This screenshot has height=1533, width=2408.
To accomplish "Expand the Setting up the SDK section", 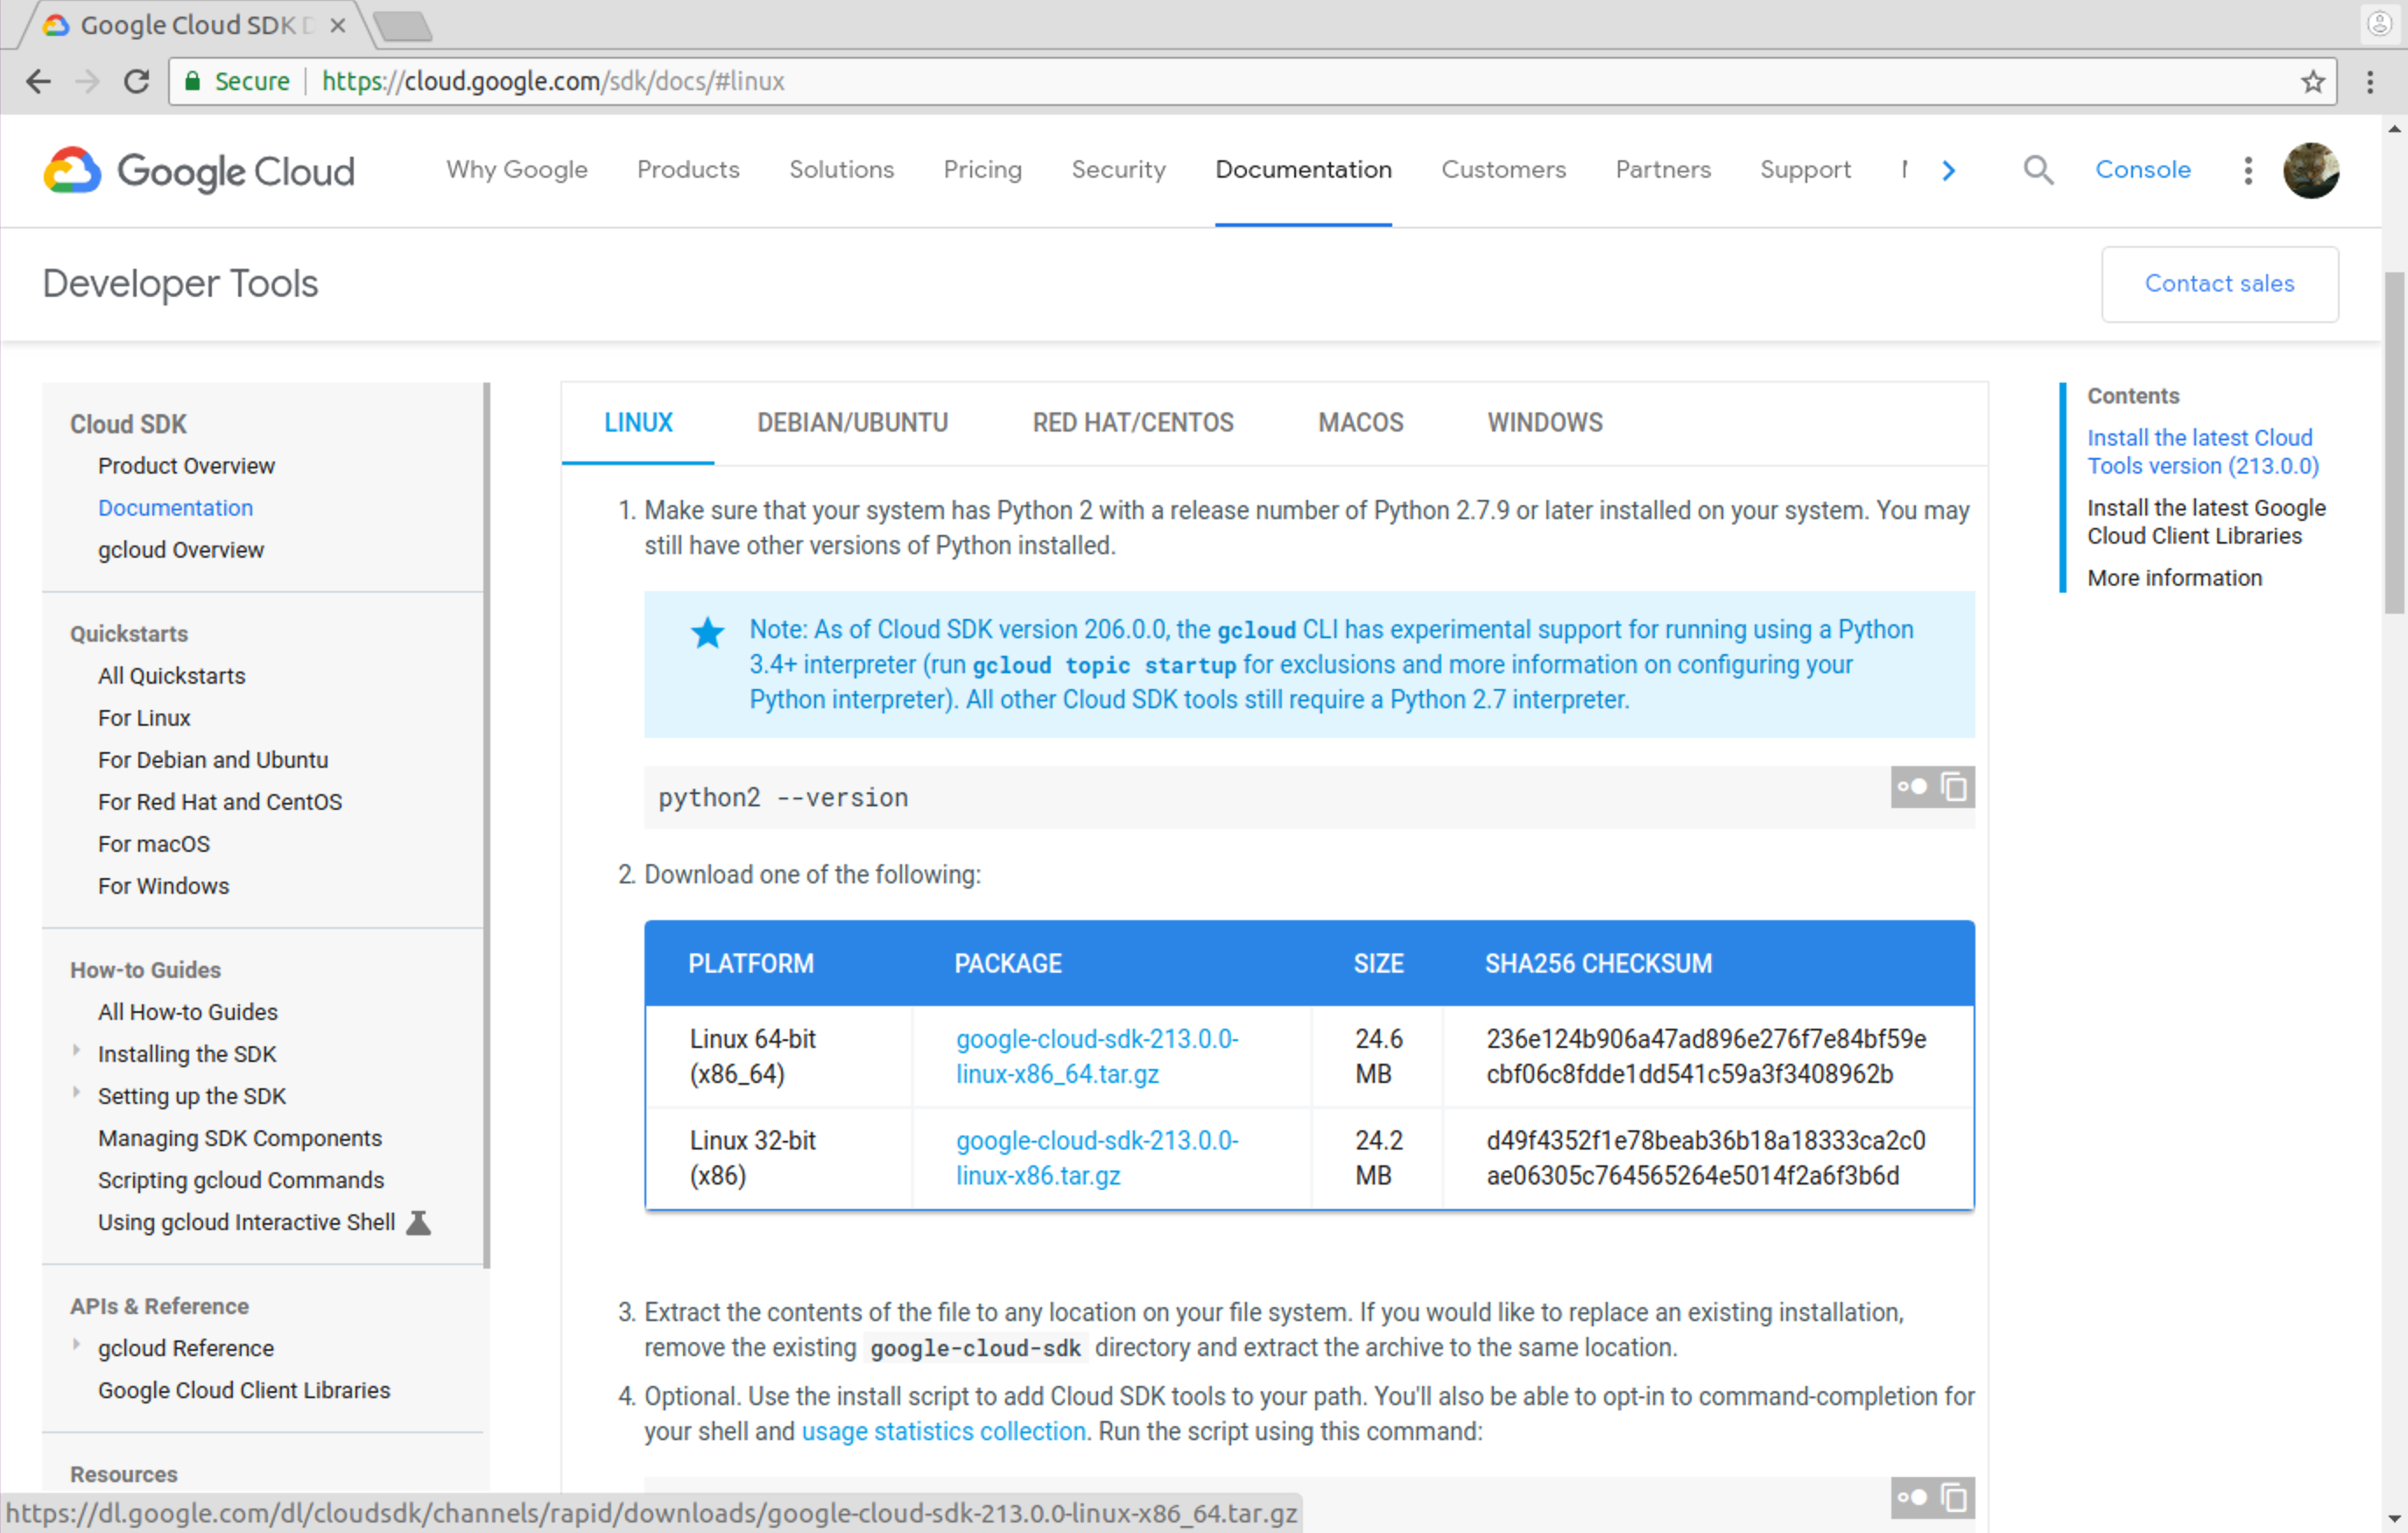I will (x=77, y=1093).
